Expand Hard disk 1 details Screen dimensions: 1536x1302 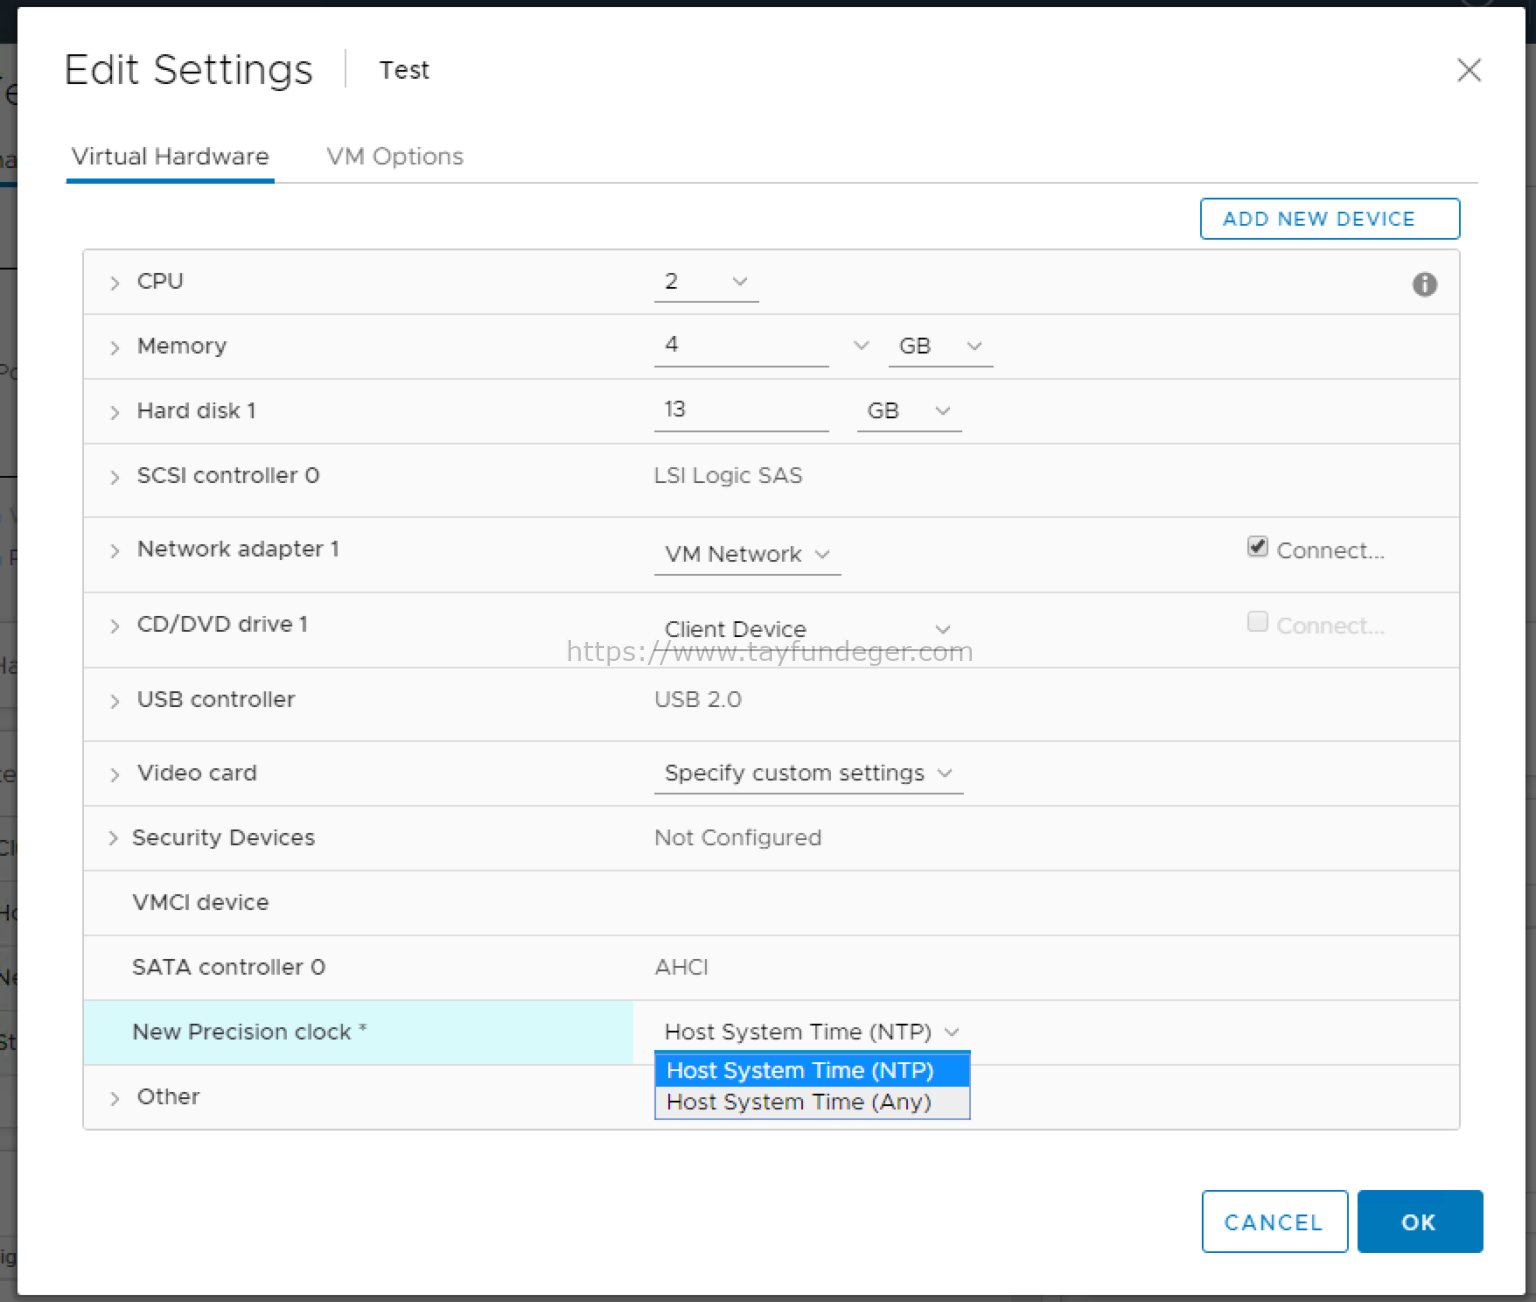click(114, 411)
